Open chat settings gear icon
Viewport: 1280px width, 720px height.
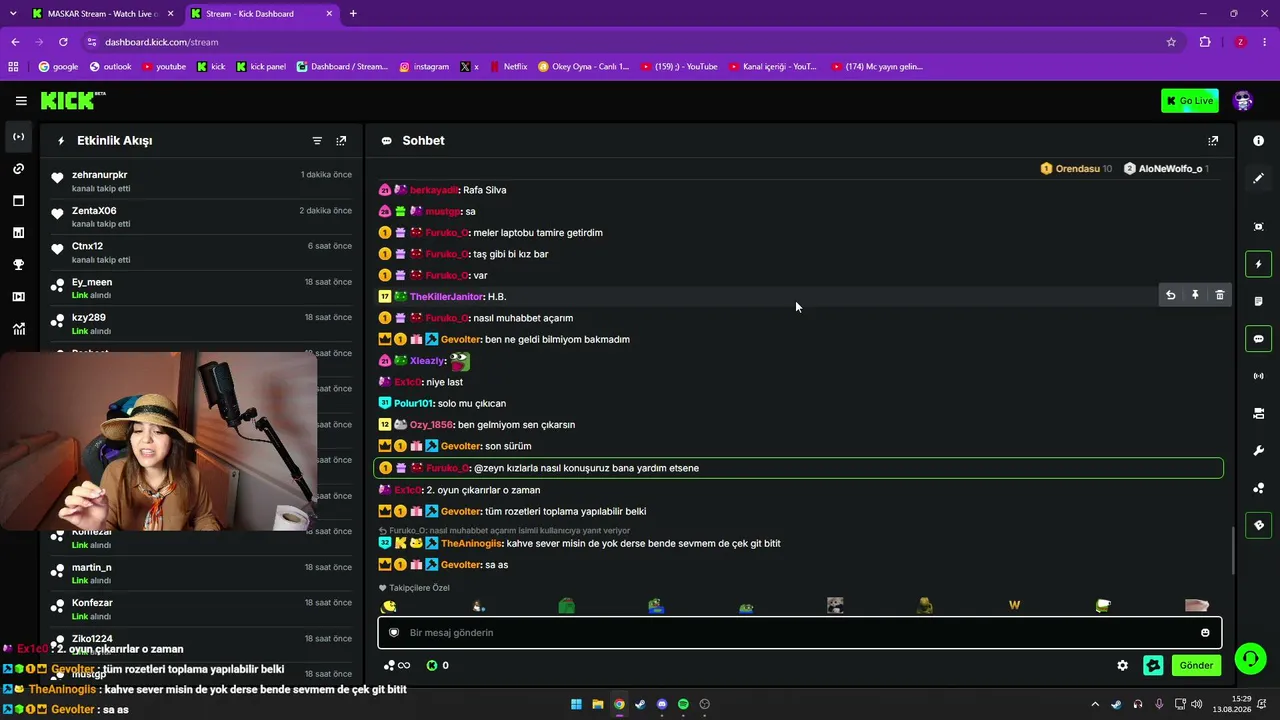tap(1123, 665)
